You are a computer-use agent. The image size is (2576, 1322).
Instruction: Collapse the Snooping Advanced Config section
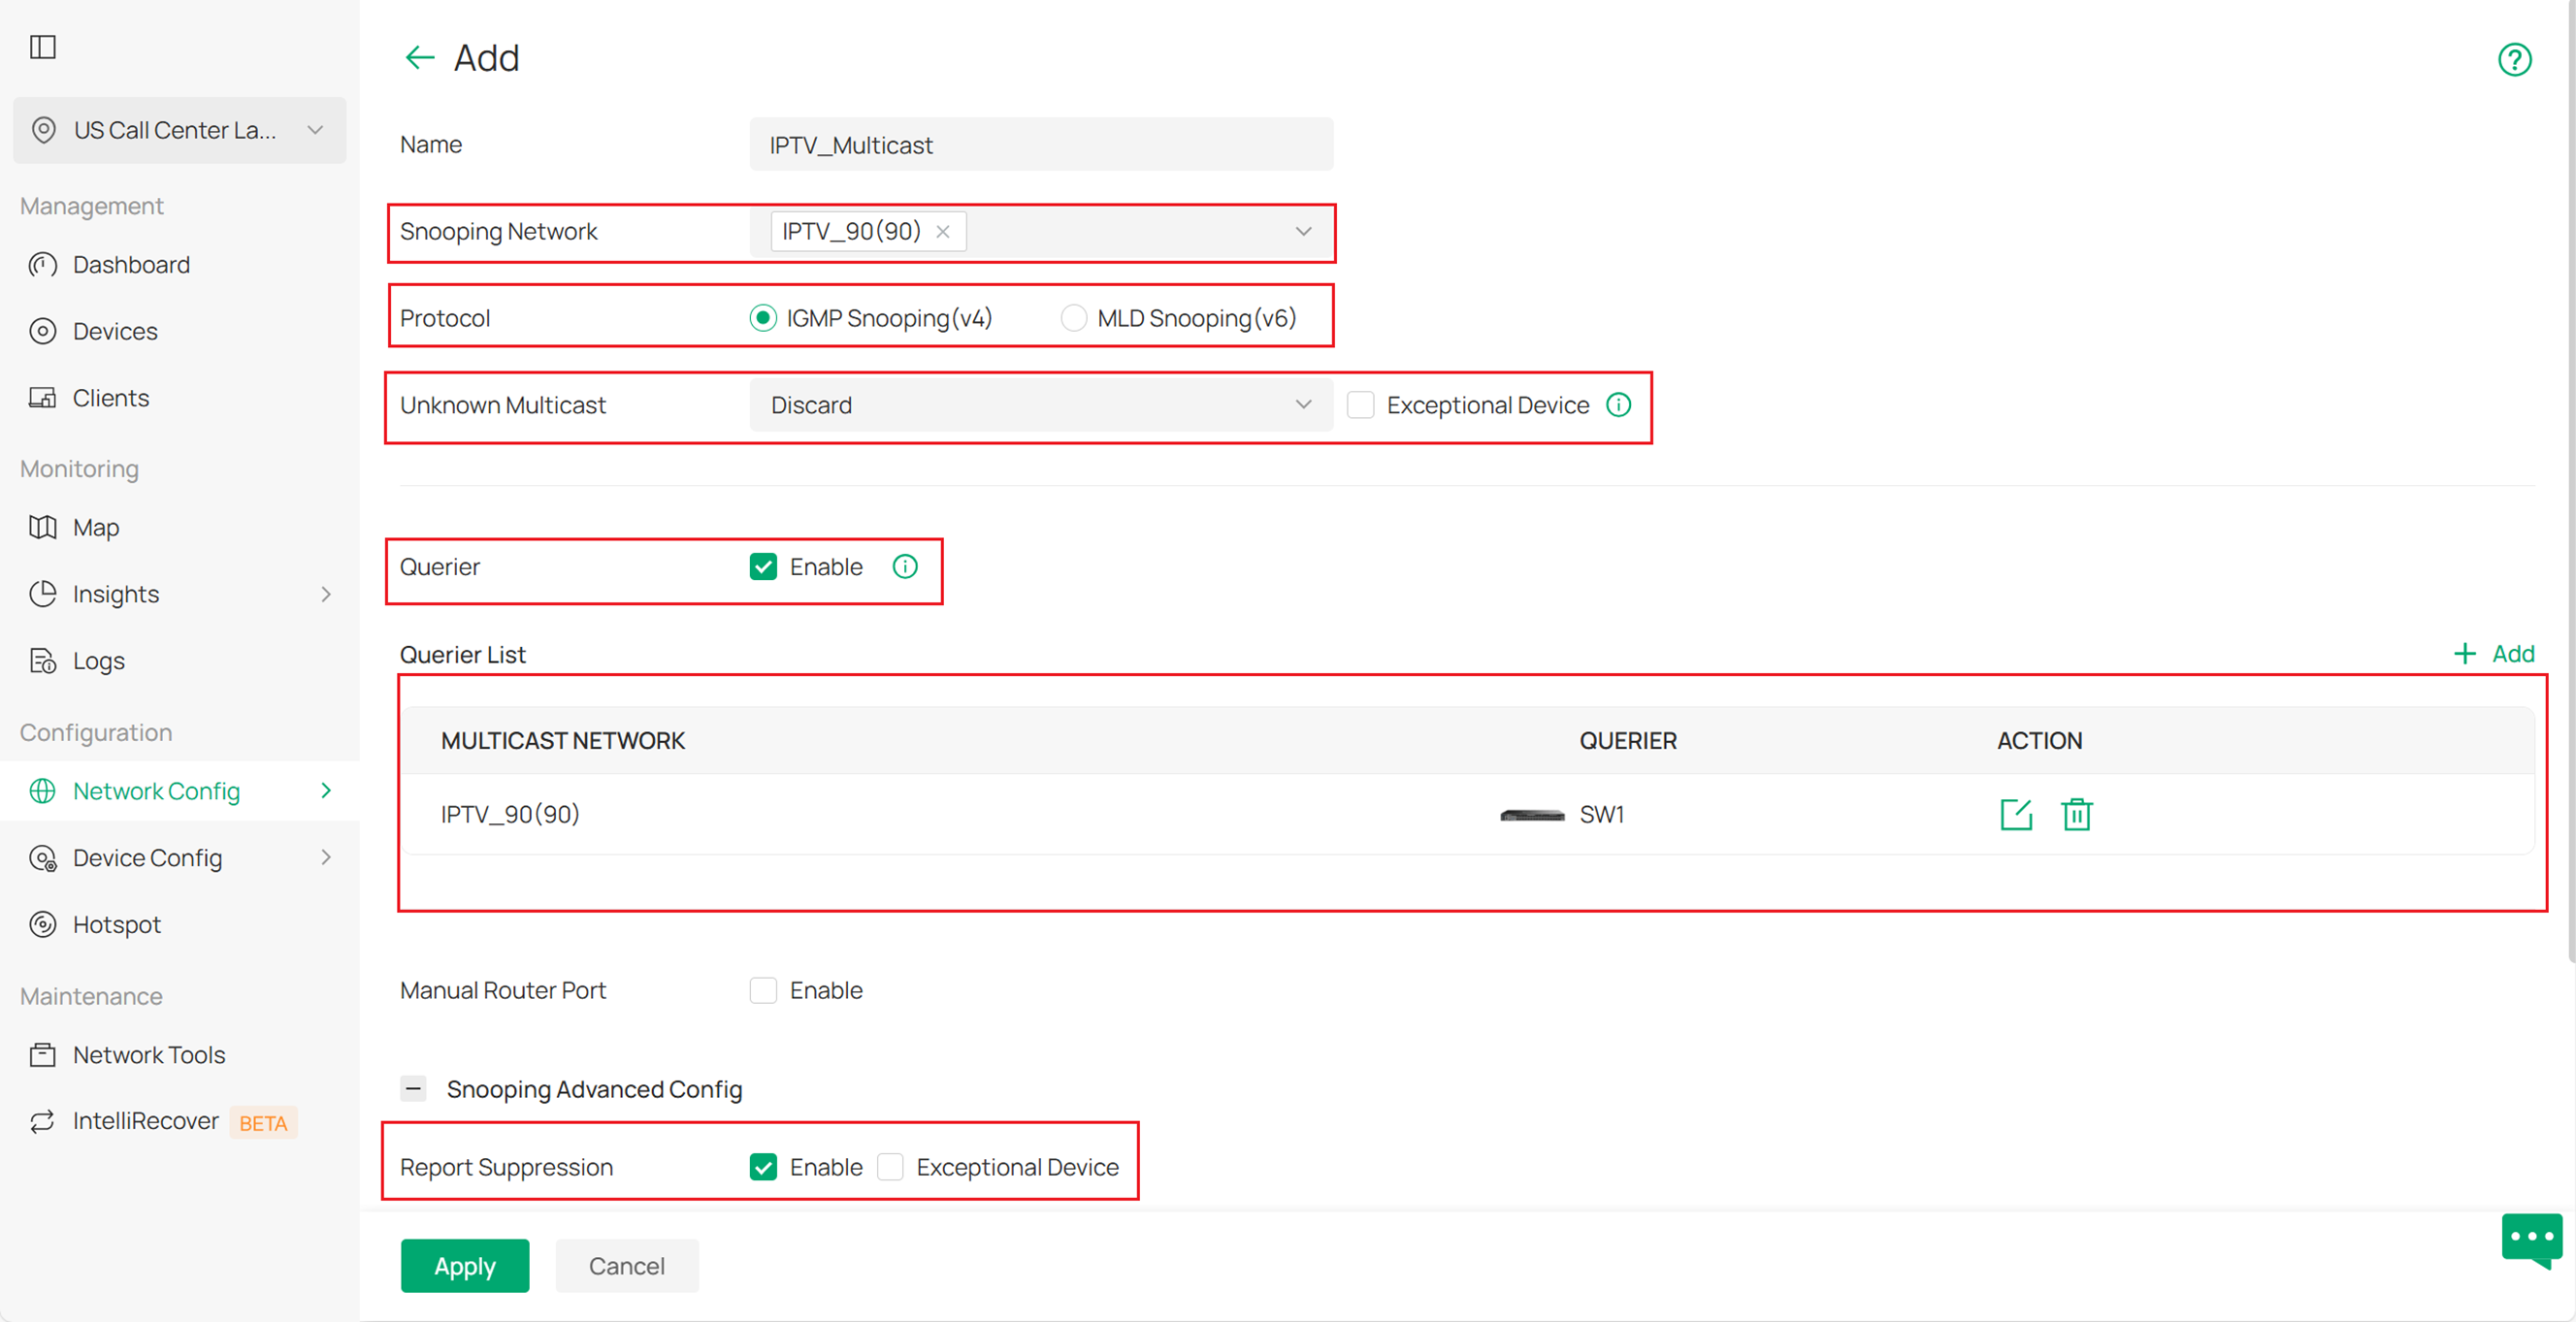(413, 1089)
